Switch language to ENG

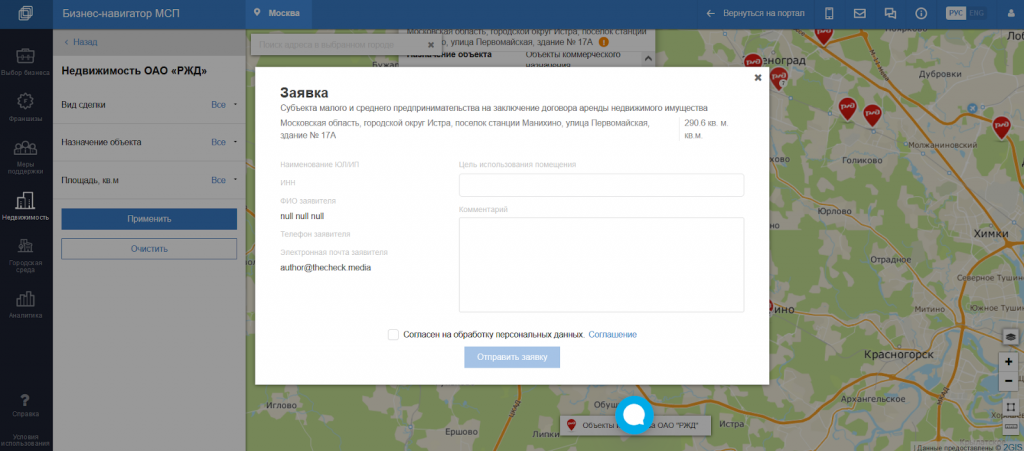[x=976, y=13]
